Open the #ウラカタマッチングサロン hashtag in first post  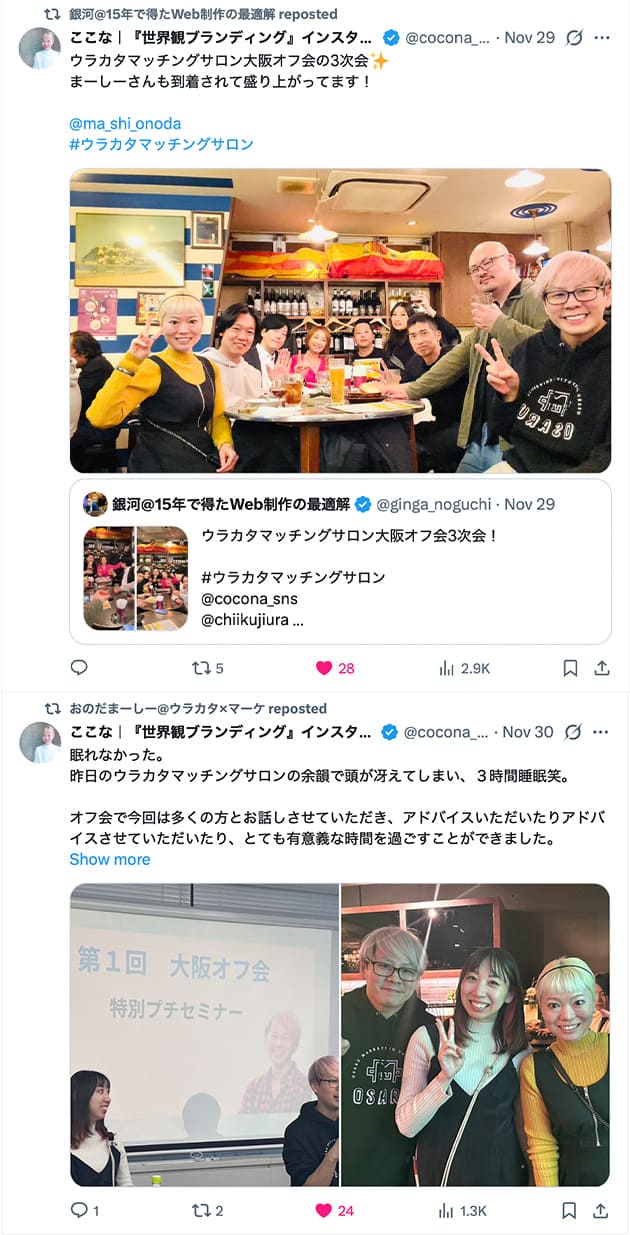(161, 144)
